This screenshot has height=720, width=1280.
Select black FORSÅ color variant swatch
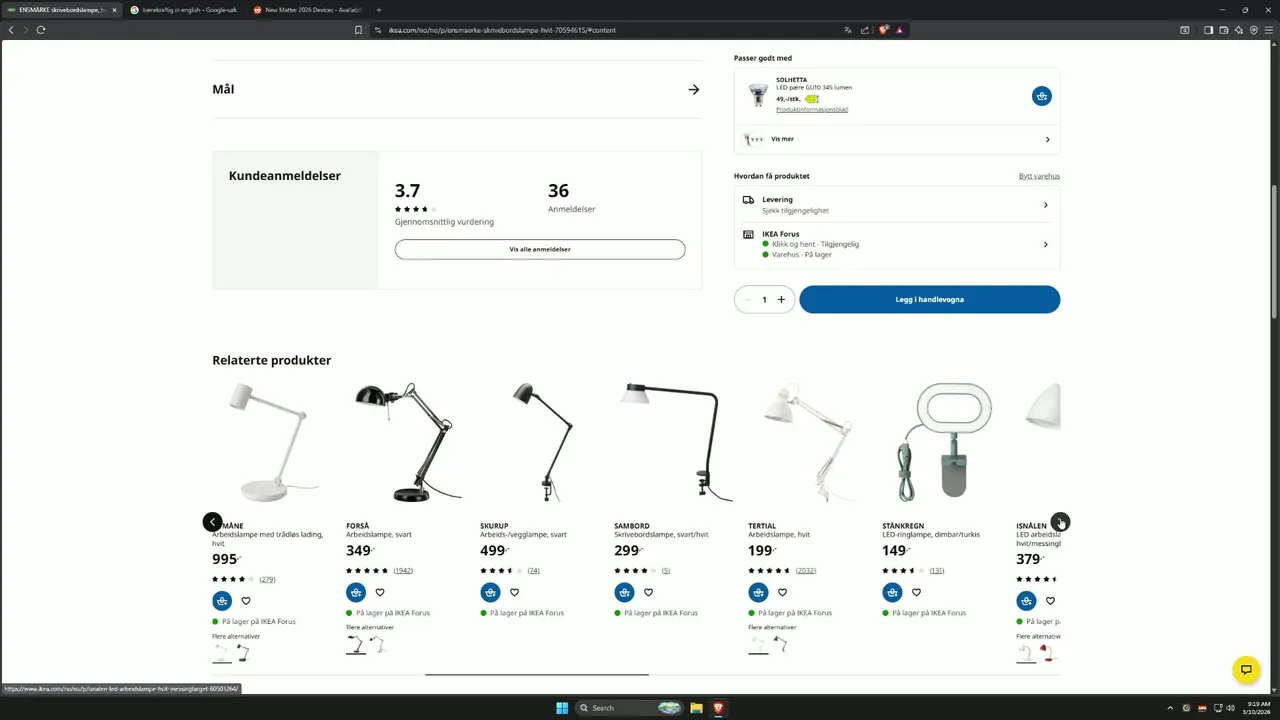tap(356, 645)
